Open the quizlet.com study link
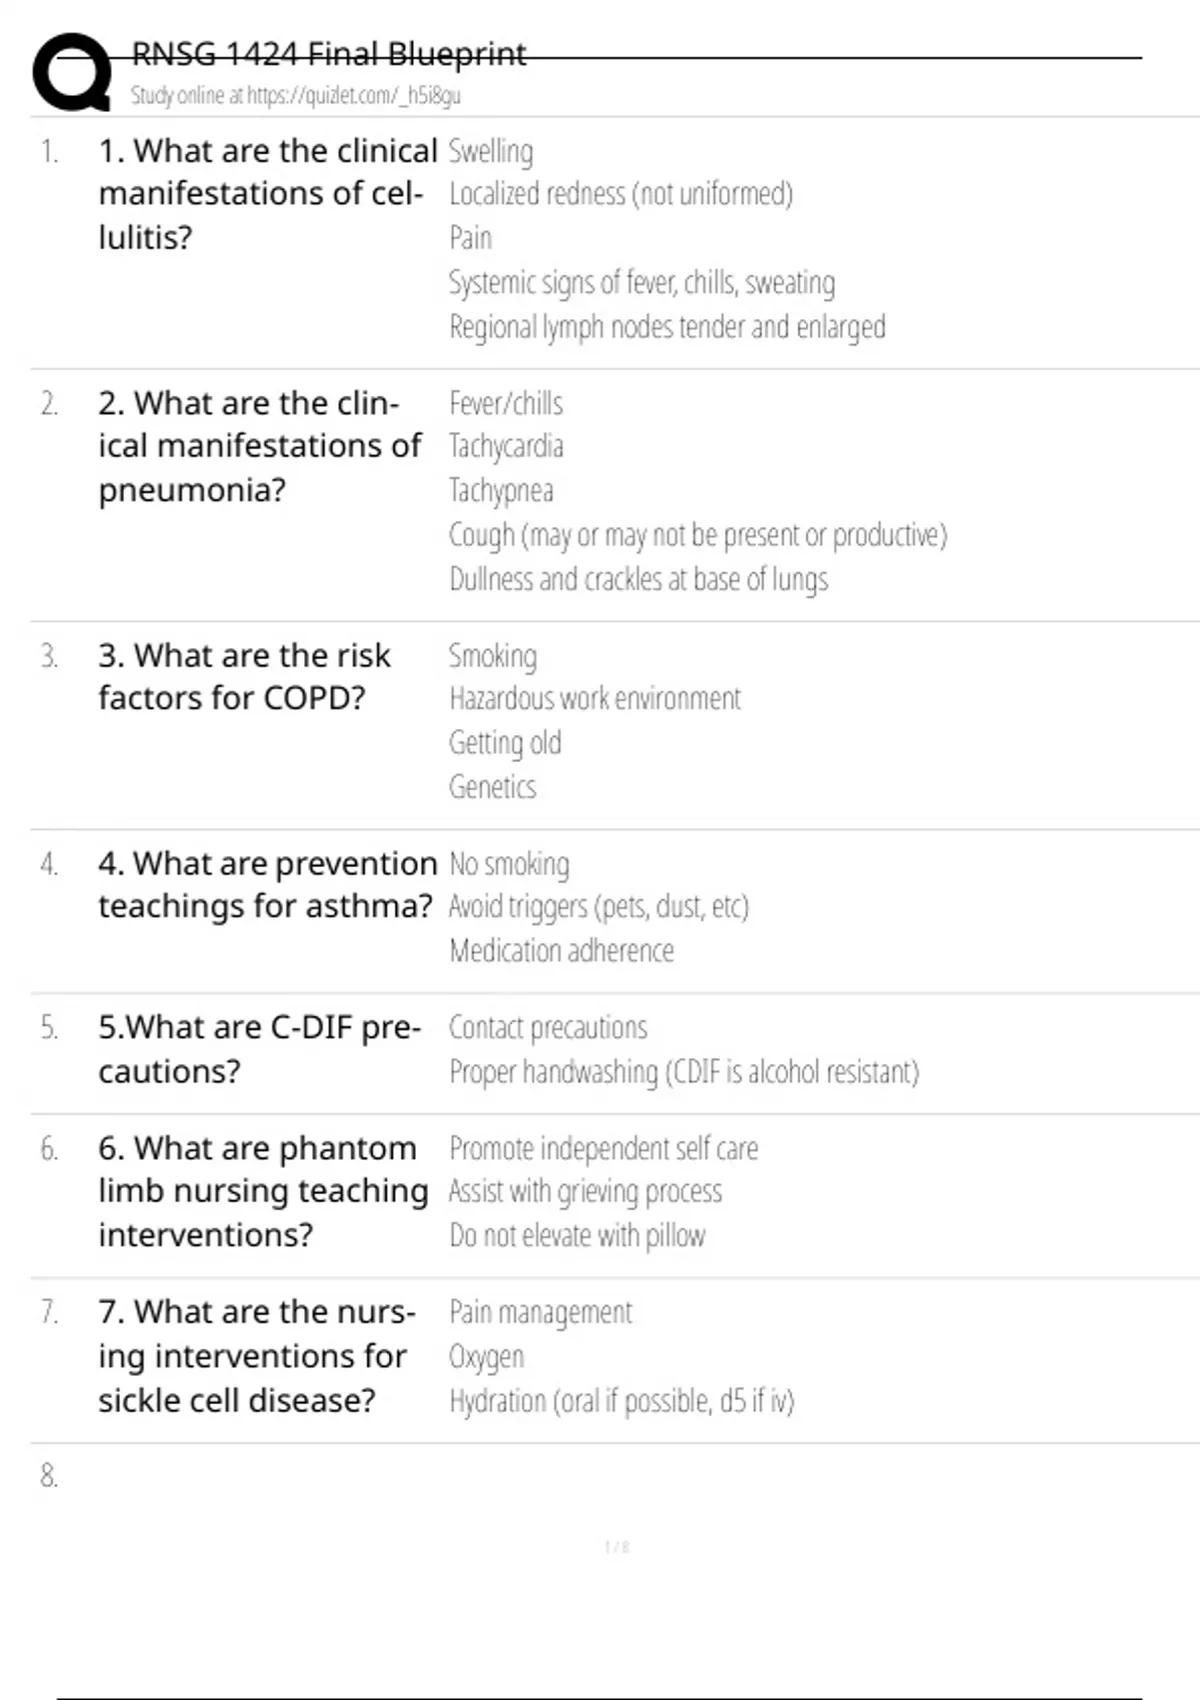 click(295, 96)
